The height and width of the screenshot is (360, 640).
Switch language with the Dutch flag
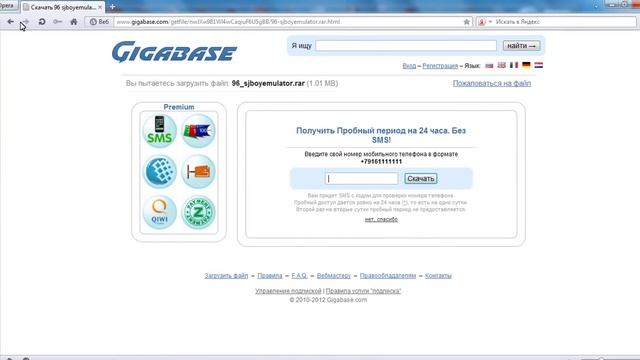click(539, 65)
